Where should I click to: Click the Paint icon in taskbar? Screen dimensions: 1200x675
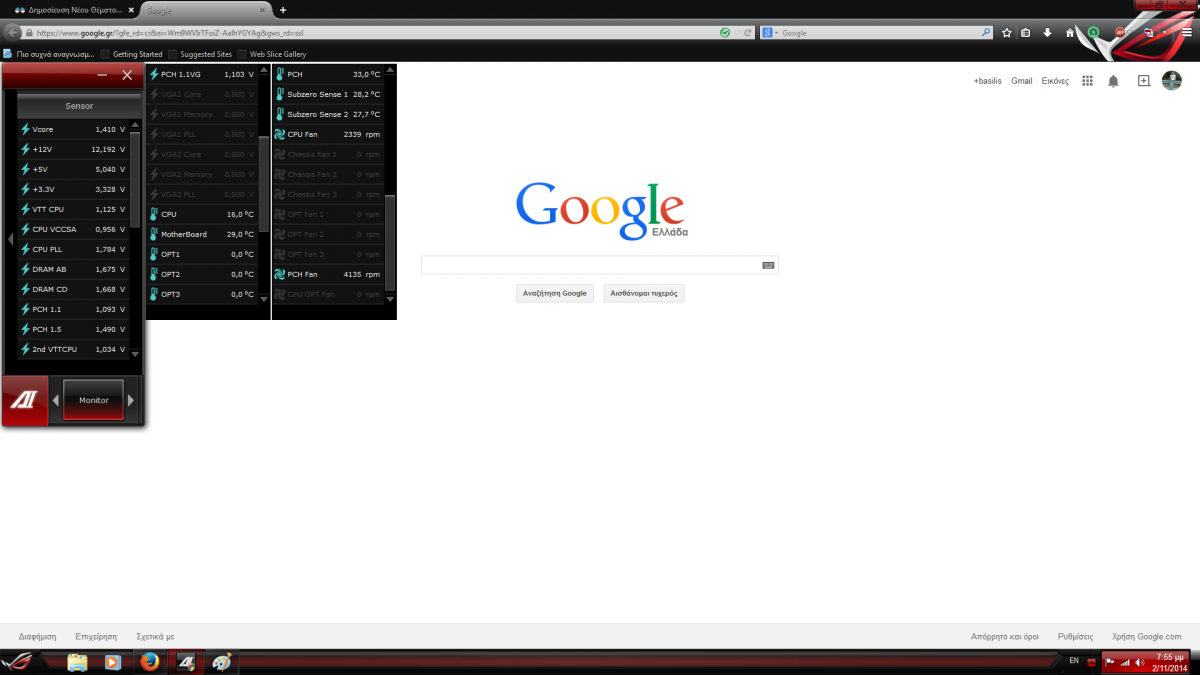(222, 662)
